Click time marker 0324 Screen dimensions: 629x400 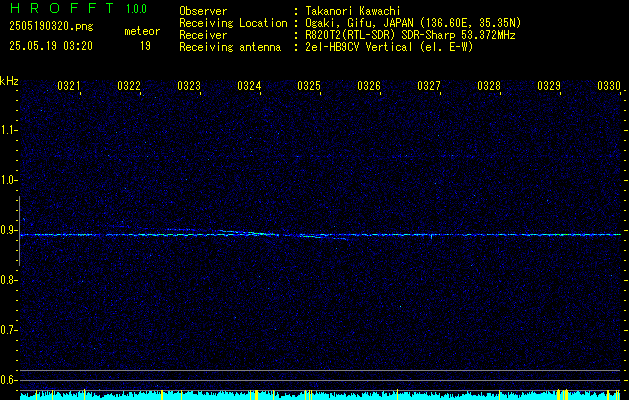(x=249, y=86)
